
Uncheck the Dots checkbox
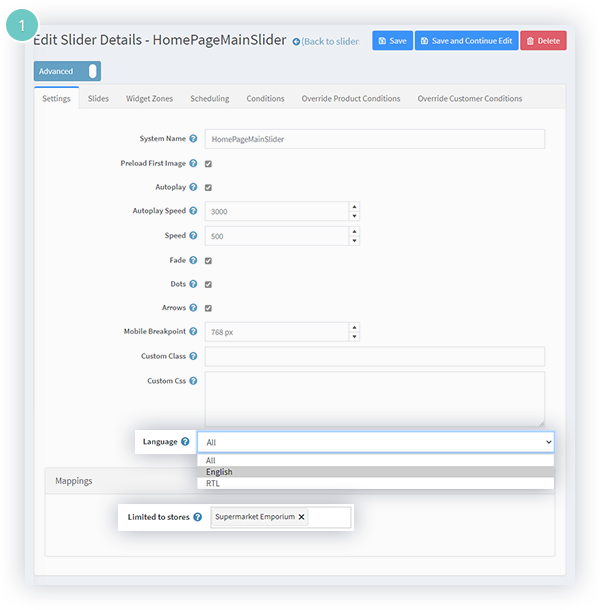tap(208, 284)
